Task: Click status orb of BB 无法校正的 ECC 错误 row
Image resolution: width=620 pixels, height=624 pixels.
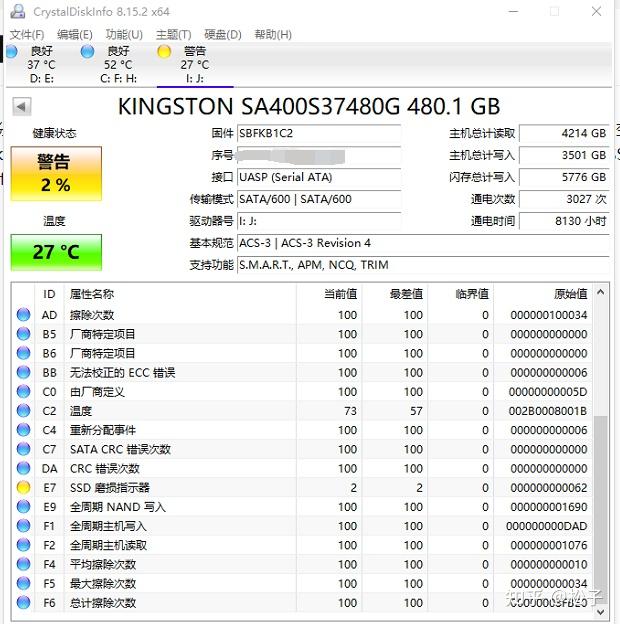Action: 23,372
